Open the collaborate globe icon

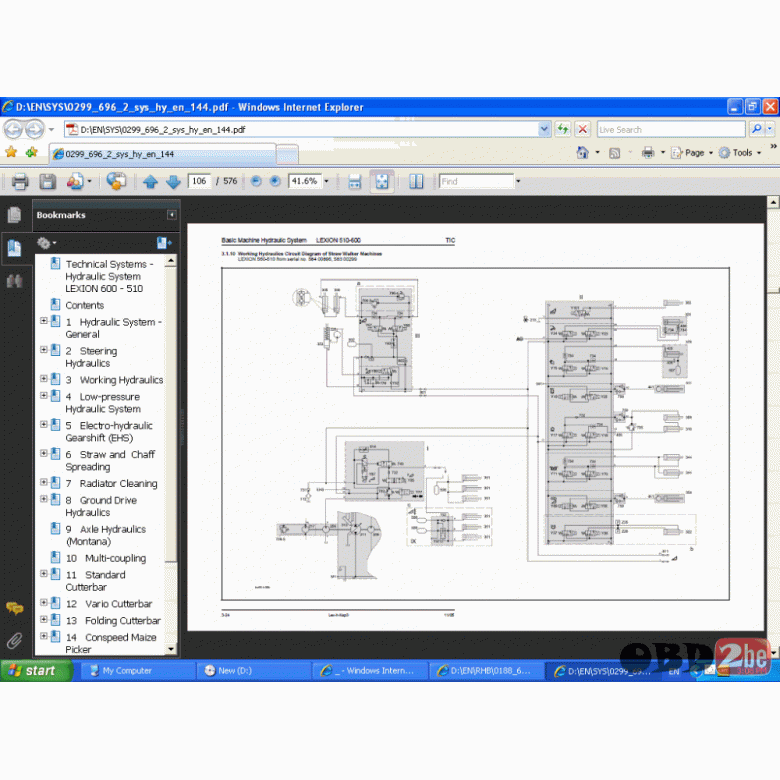pyautogui.click(x=116, y=181)
